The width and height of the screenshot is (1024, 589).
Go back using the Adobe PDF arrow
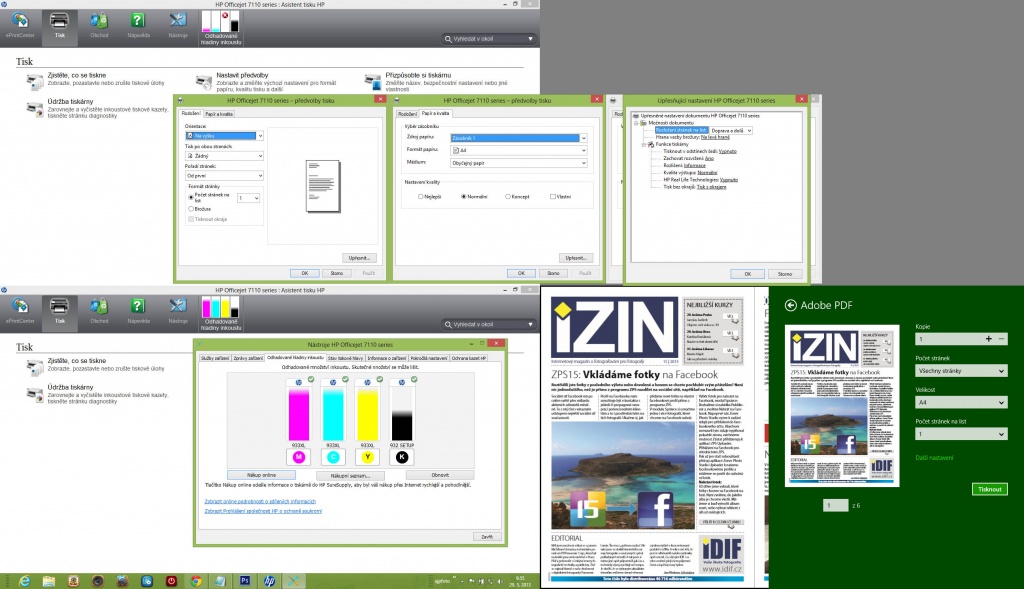pos(790,305)
